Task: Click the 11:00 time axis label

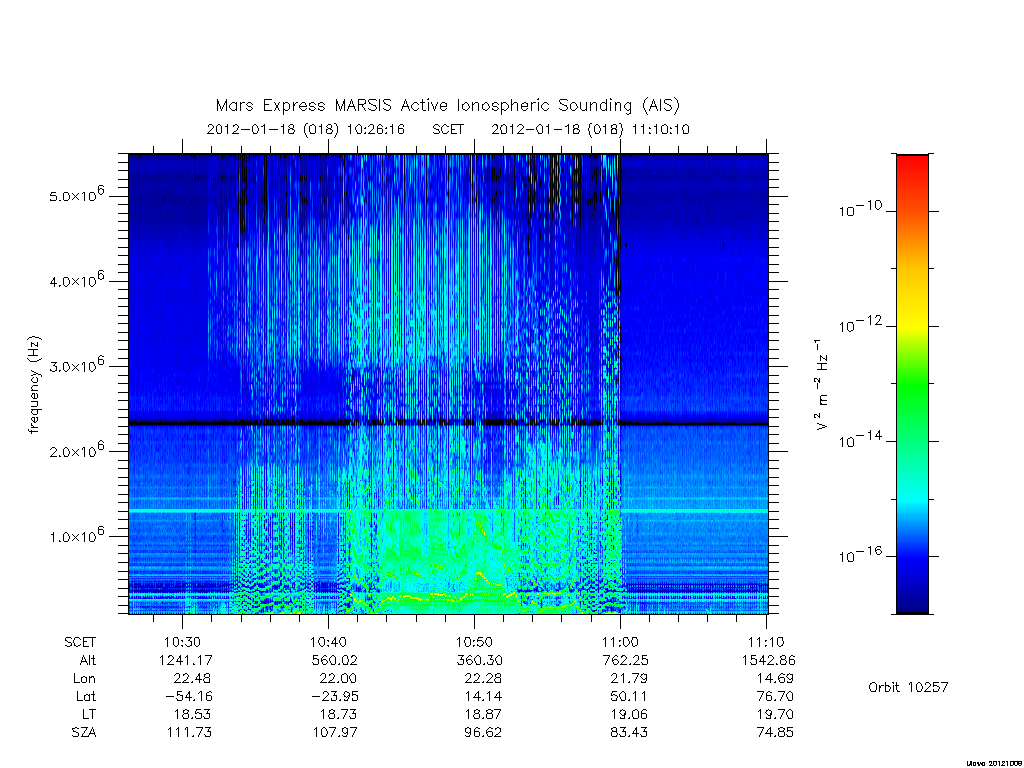Action: (x=620, y=643)
